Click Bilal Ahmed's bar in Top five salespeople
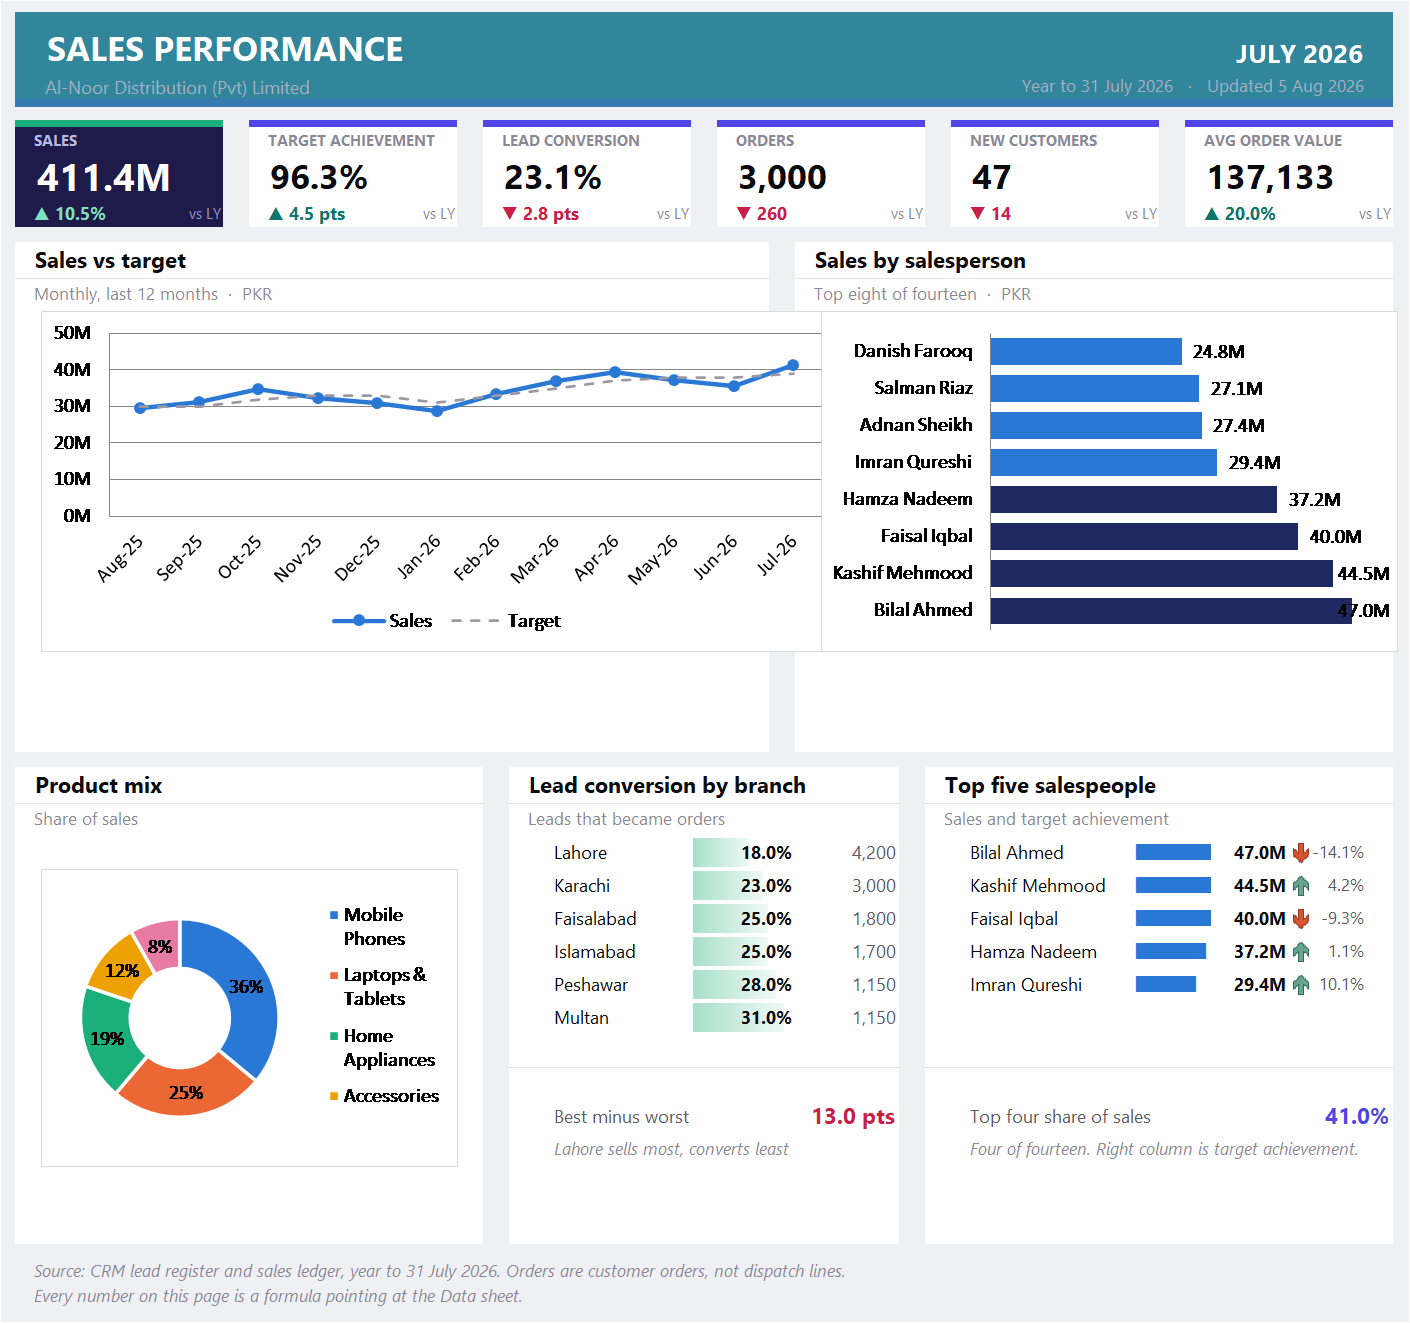1410x1323 pixels. (1173, 853)
